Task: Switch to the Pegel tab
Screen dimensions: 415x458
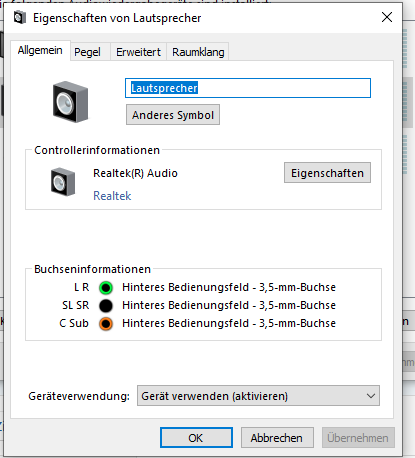Action: click(x=87, y=52)
